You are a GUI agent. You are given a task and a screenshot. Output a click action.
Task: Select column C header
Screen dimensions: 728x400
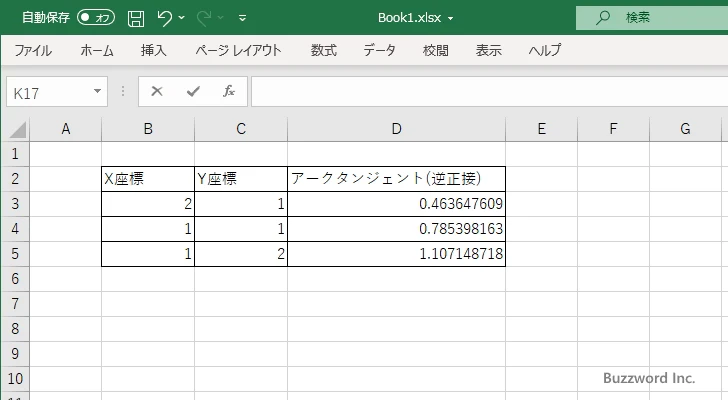click(241, 129)
